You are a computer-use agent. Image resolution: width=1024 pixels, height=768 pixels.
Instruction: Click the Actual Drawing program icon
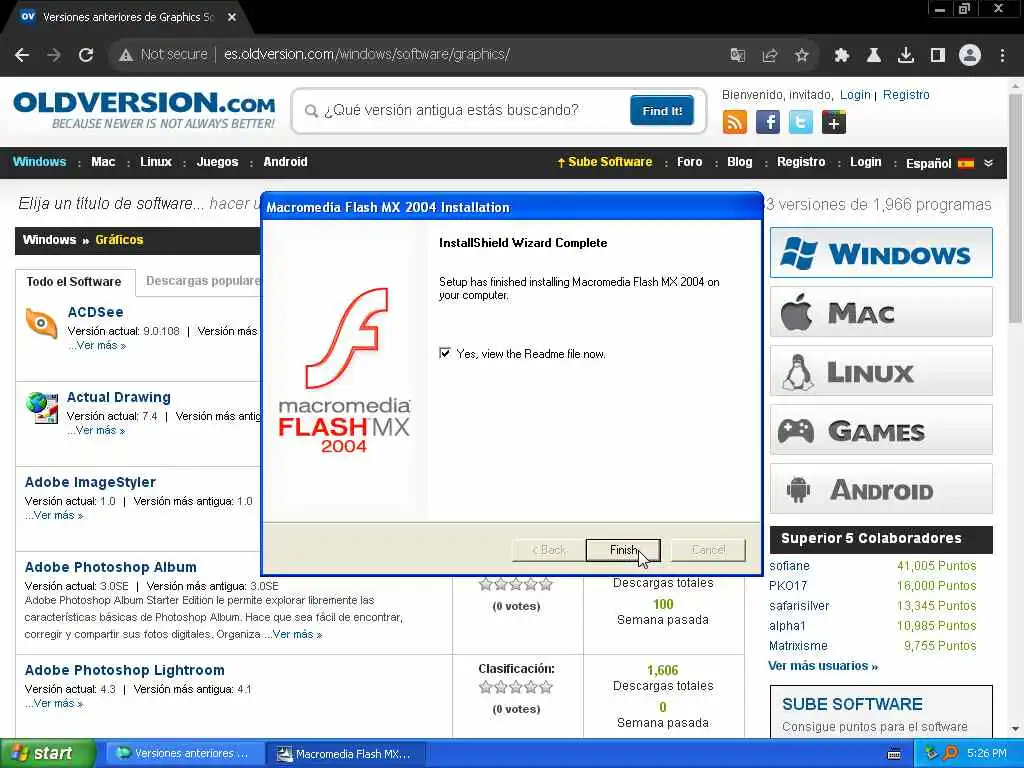coord(42,408)
